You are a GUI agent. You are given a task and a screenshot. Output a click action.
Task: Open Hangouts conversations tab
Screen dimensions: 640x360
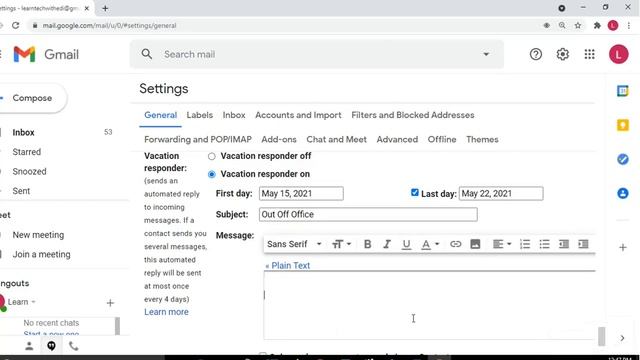(51, 346)
